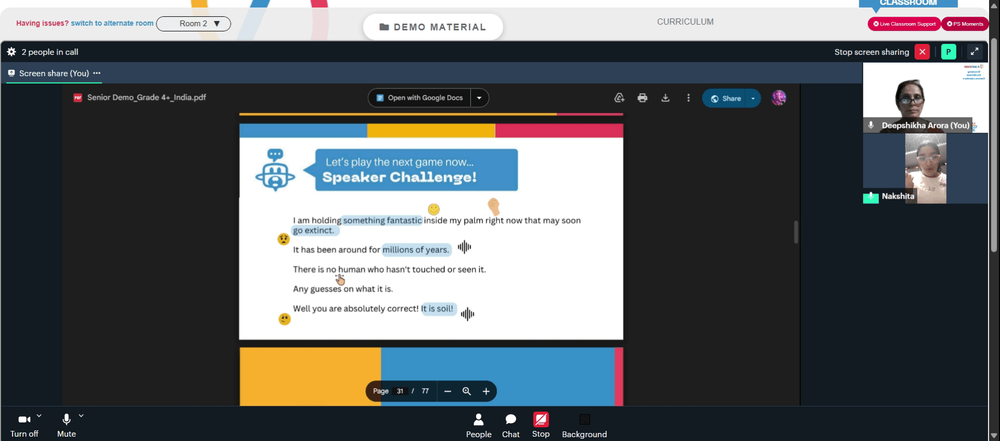Image resolution: width=1000 pixels, height=441 pixels.
Task: Click the magnifier zoom reset icon
Action: tap(467, 391)
